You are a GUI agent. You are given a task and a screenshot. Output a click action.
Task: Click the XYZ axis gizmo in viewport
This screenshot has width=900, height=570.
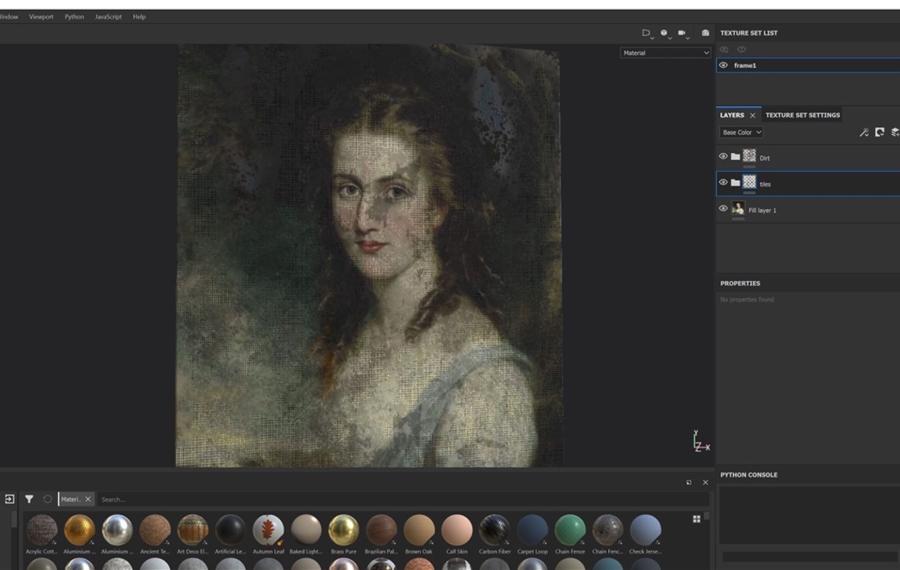coord(700,441)
